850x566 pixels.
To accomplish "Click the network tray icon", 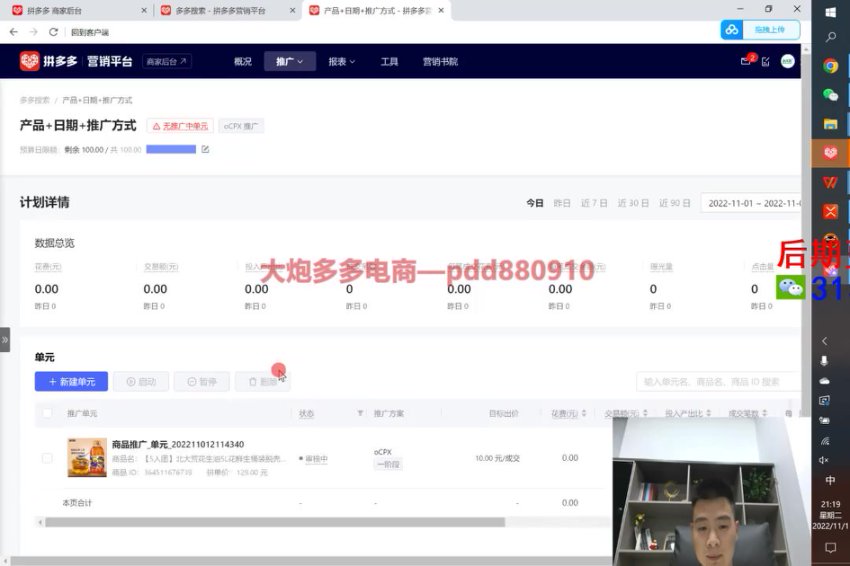I will pyautogui.click(x=824, y=440).
